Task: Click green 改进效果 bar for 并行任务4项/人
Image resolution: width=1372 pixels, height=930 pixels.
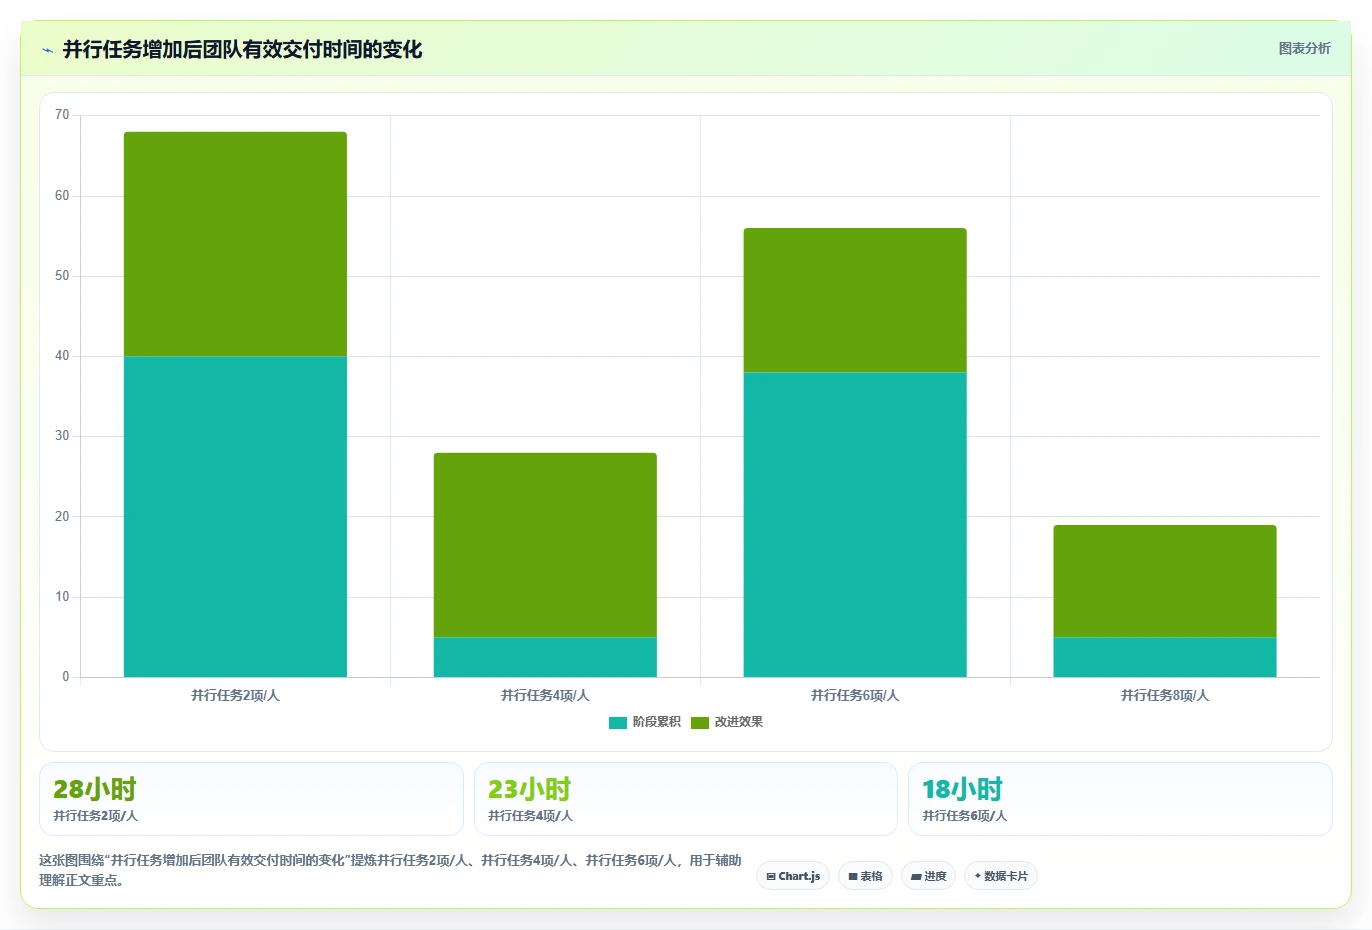Action: 545,545
